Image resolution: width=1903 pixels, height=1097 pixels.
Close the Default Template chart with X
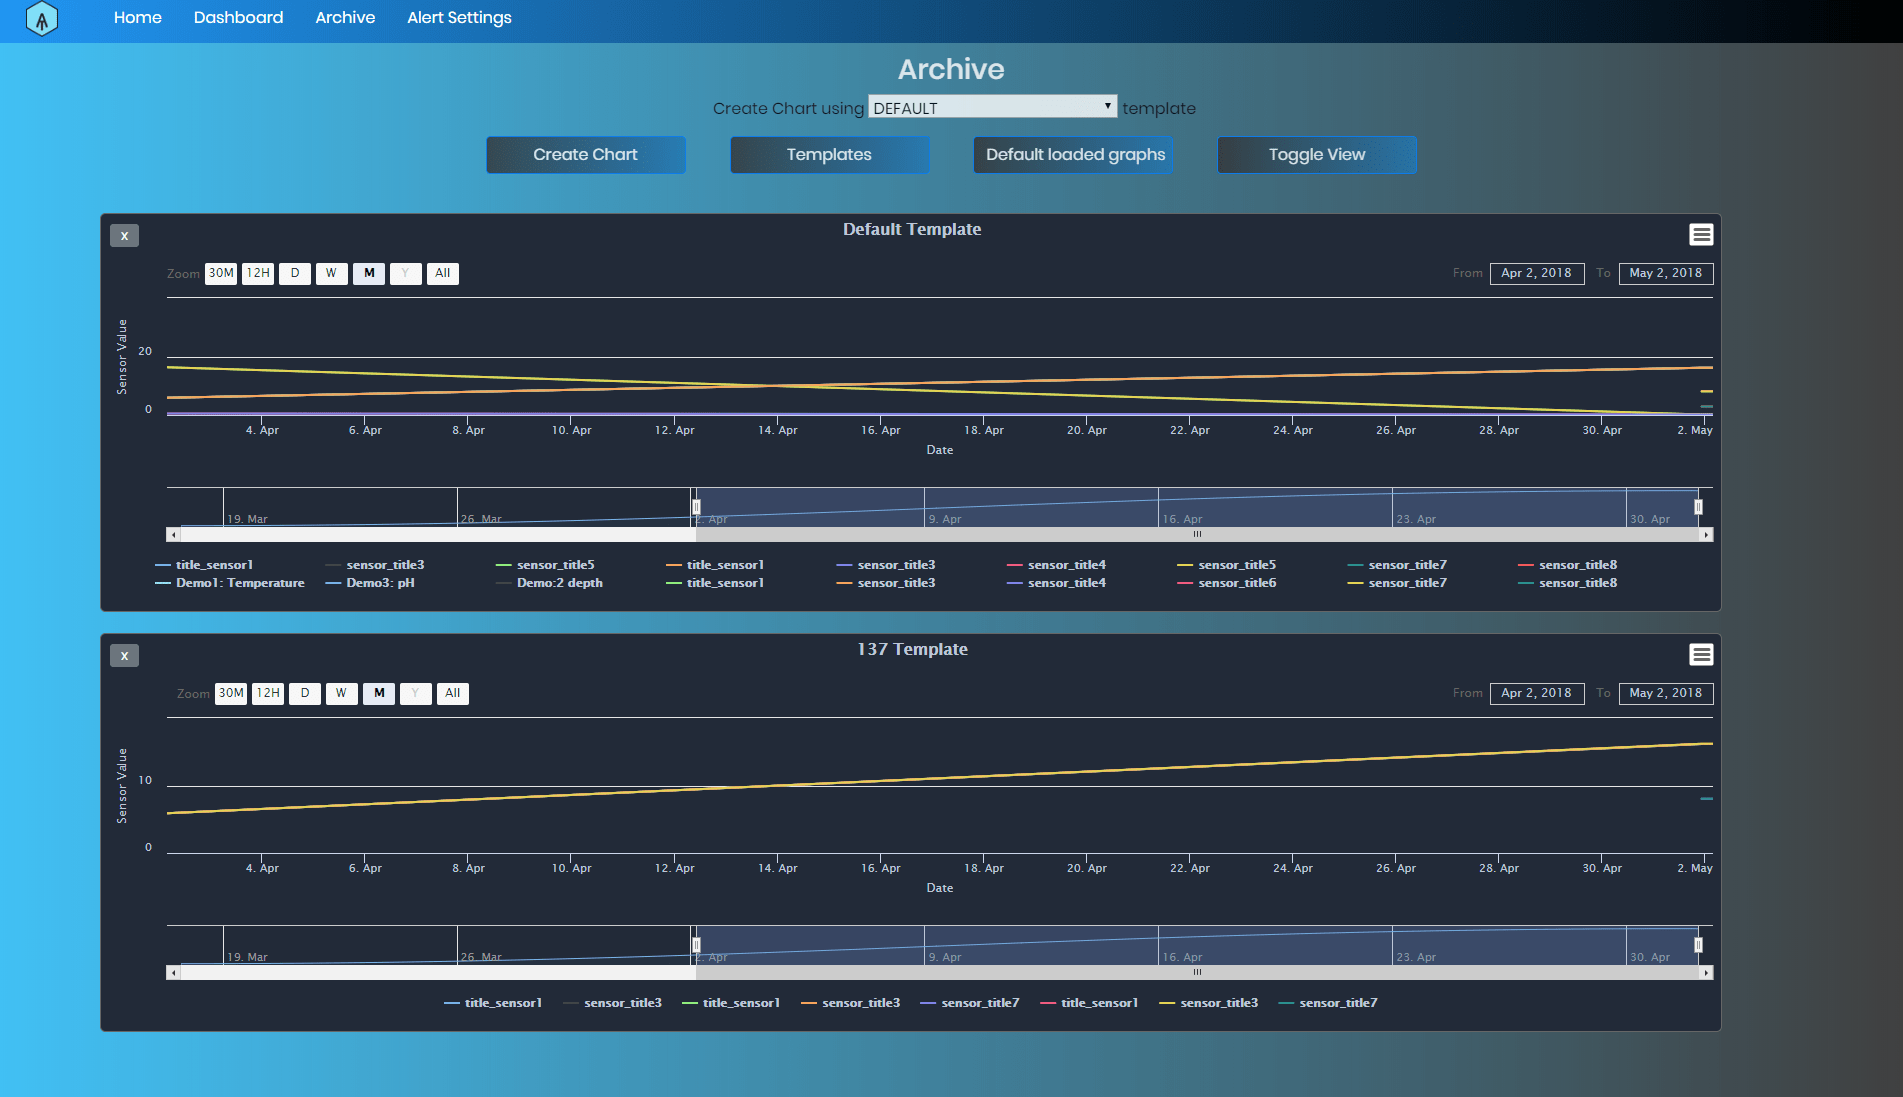pos(124,236)
